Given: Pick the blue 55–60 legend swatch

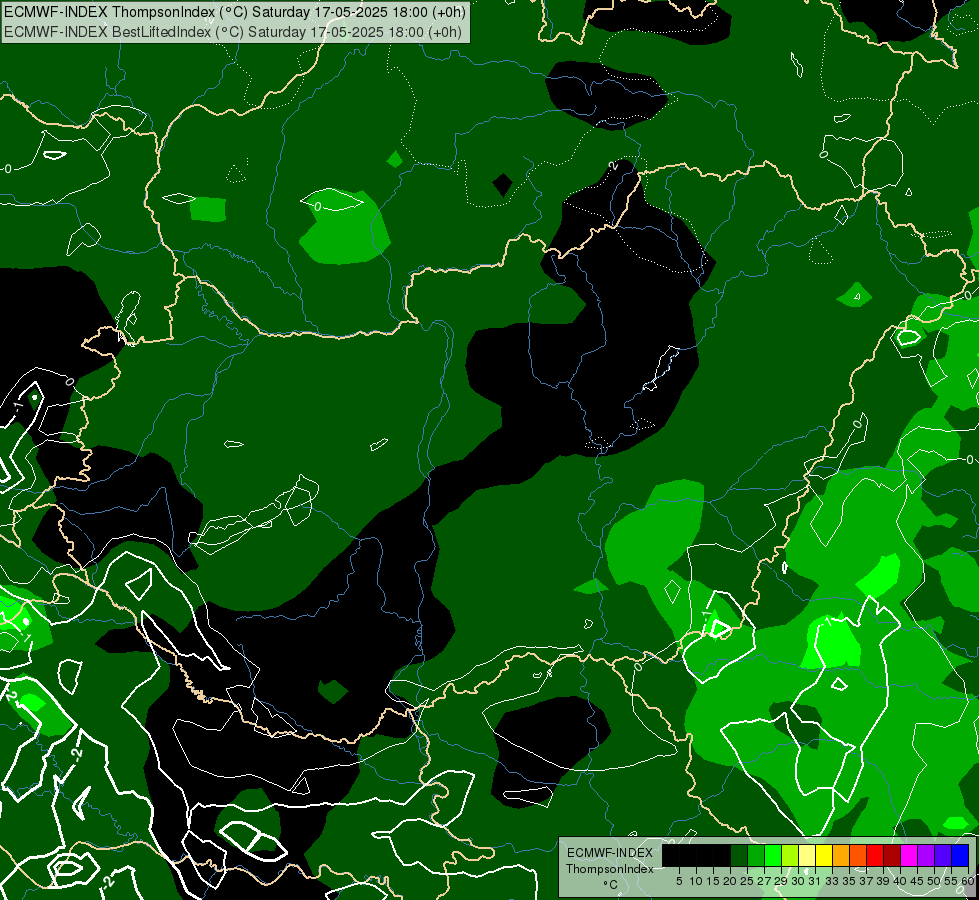Looking at the screenshot, I should click(960, 855).
